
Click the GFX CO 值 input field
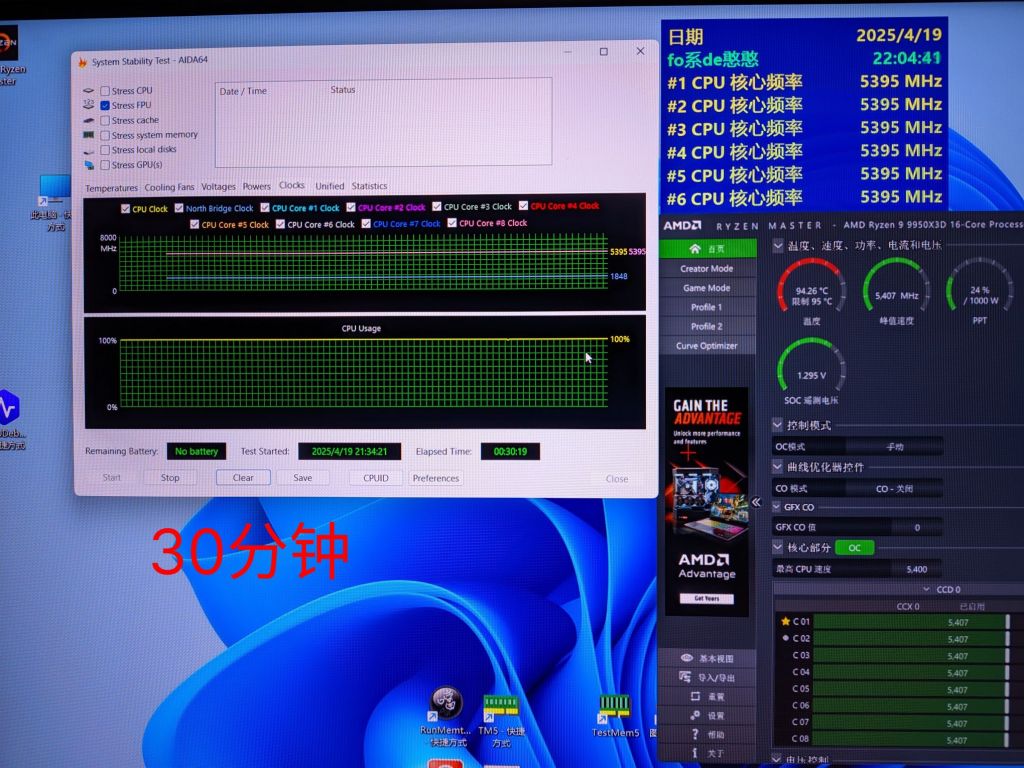(x=916, y=527)
